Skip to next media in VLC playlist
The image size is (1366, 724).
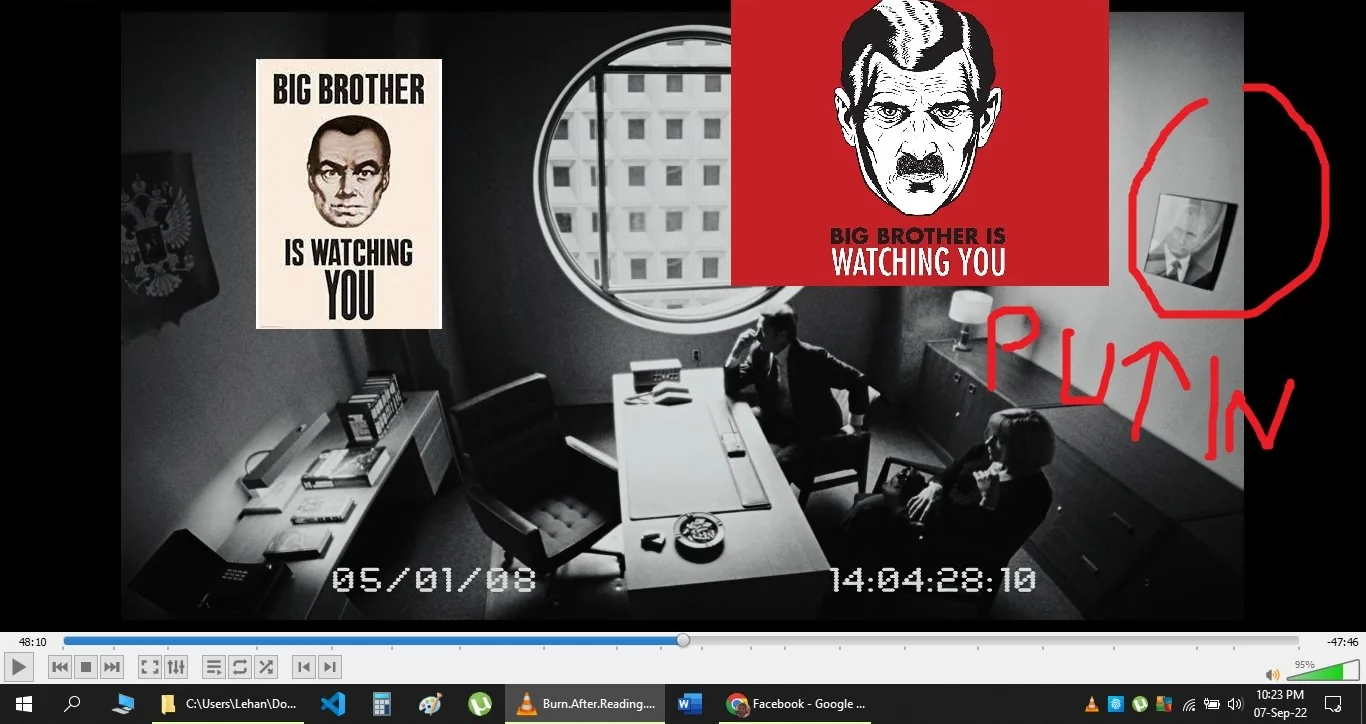tap(112, 667)
